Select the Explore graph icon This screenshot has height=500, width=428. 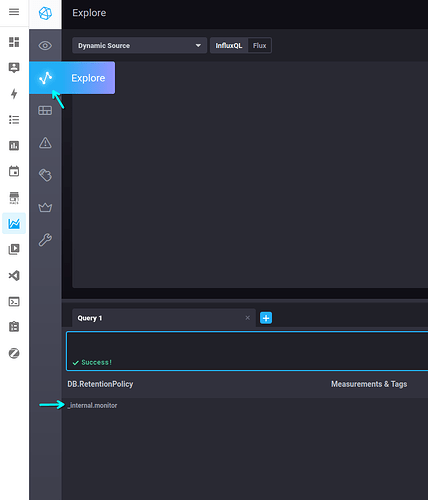[45, 78]
